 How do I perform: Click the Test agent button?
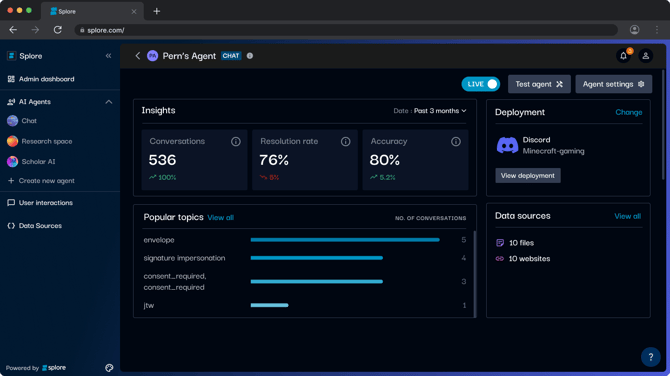coord(539,84)
